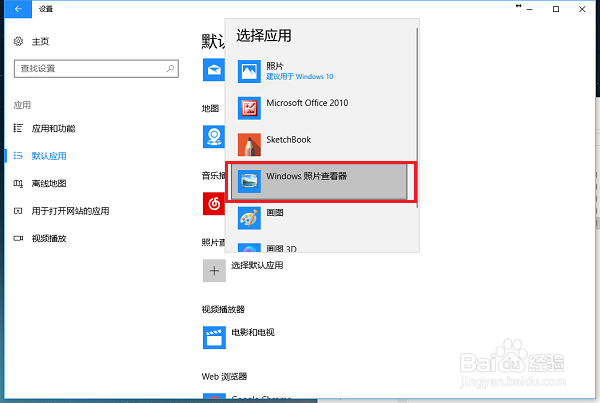The image size is (600, 403).
Task: Open 用于打开网站的应用 page
Action: pos(70,211)
